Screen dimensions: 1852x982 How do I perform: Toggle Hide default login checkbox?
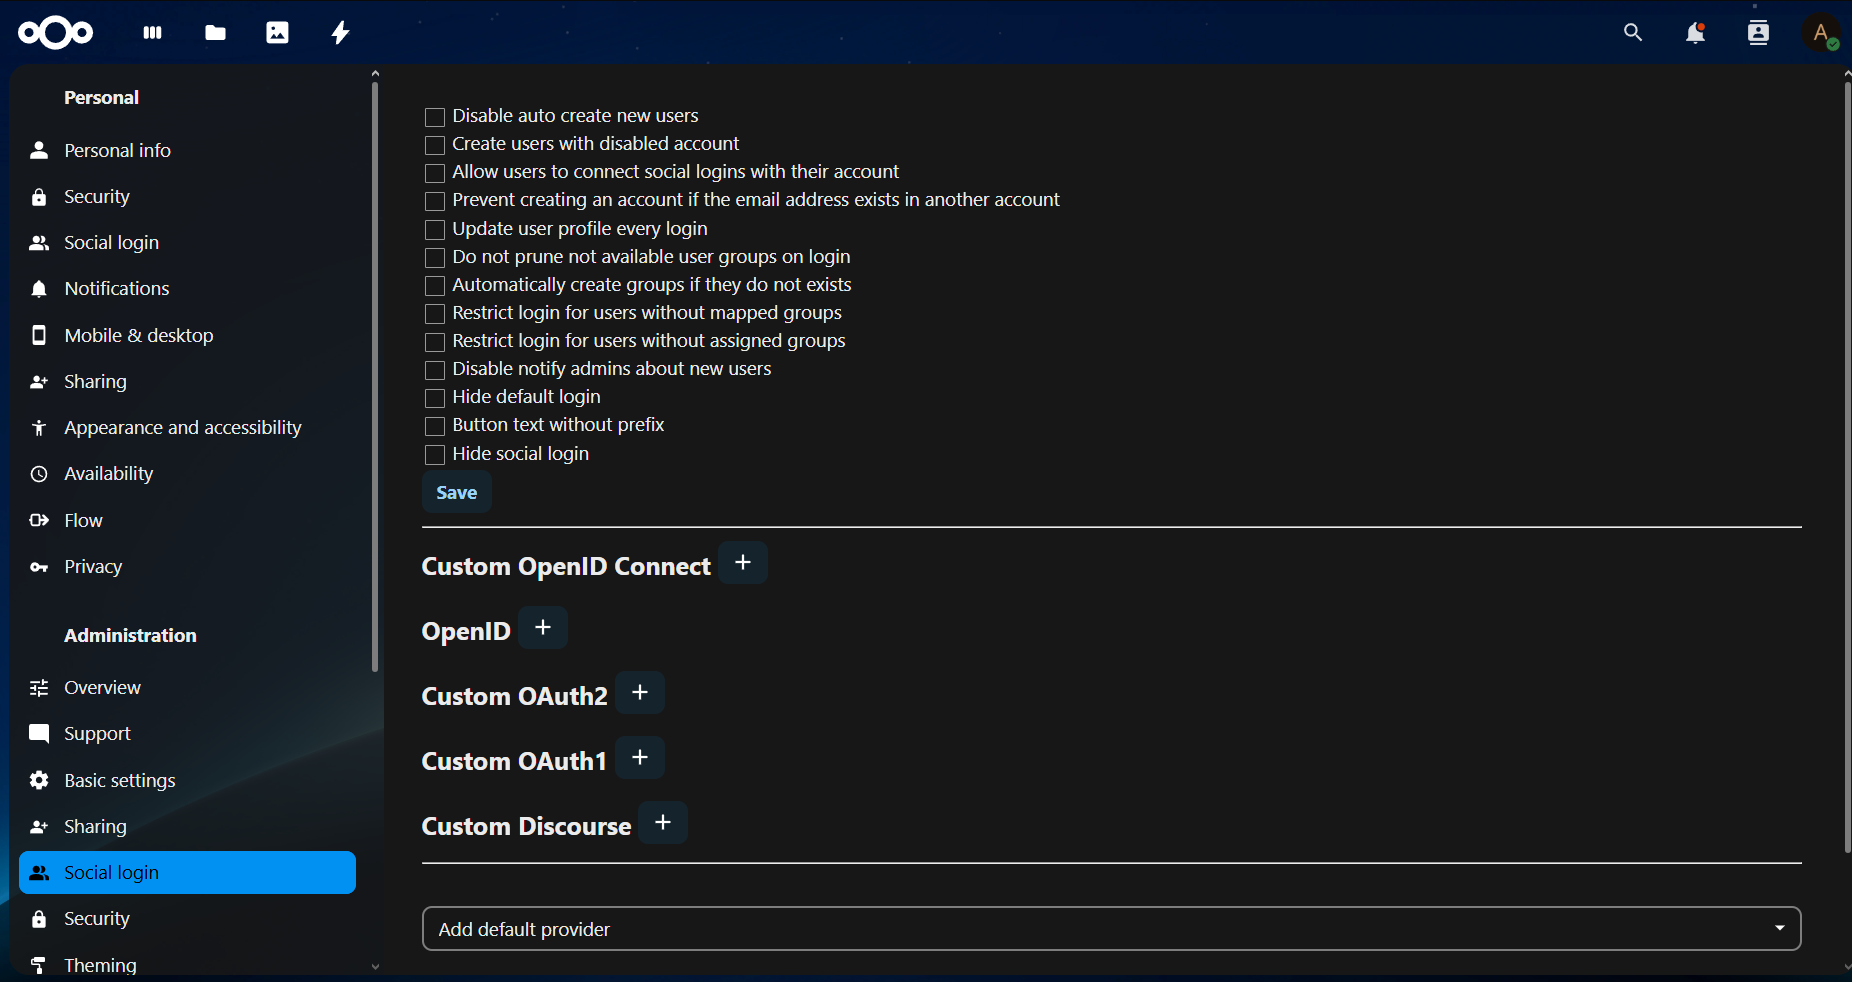[435, 398]
